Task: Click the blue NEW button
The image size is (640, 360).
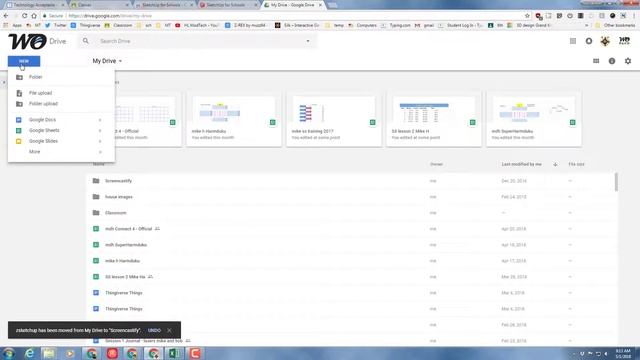Action: (x=24, y=61)
